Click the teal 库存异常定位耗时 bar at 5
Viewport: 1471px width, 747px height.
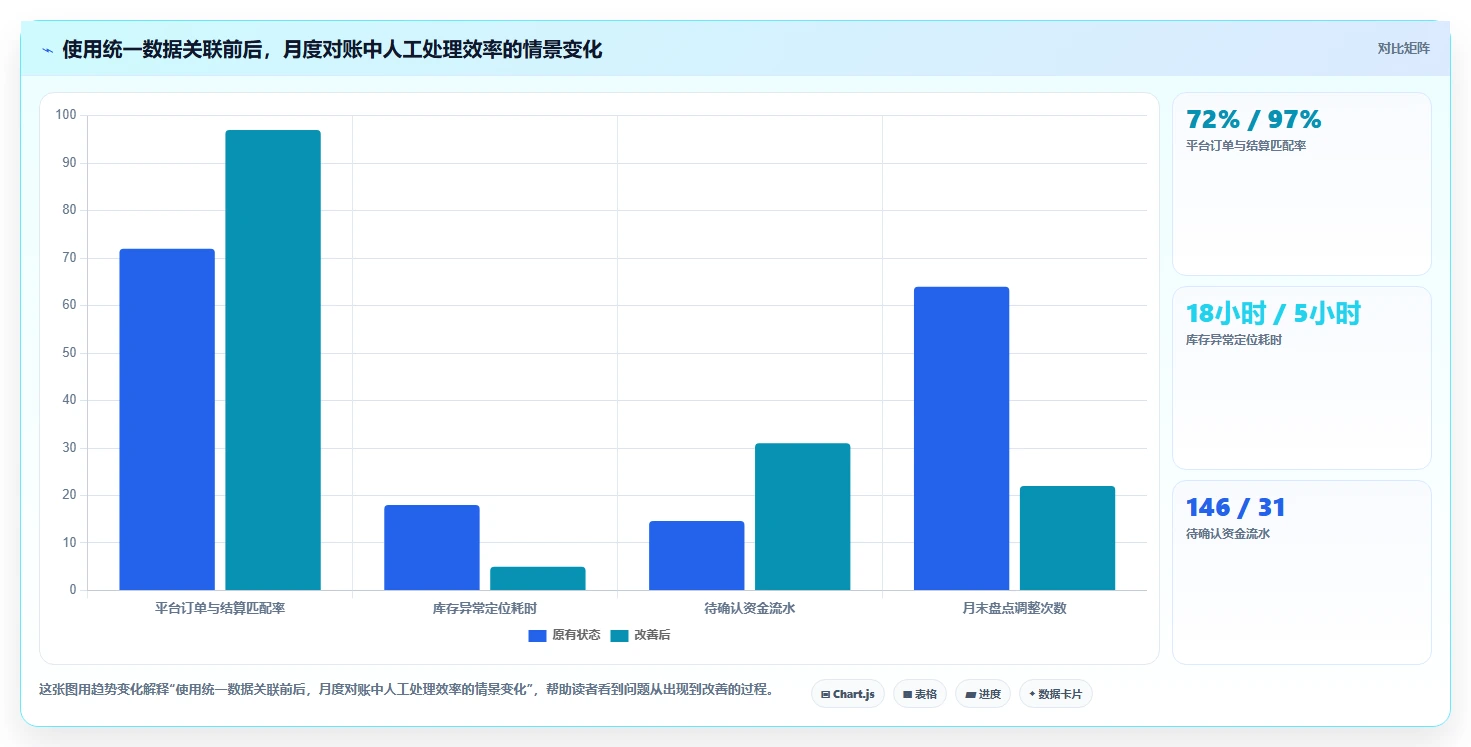pyautogui.click(x=538, y=578)
